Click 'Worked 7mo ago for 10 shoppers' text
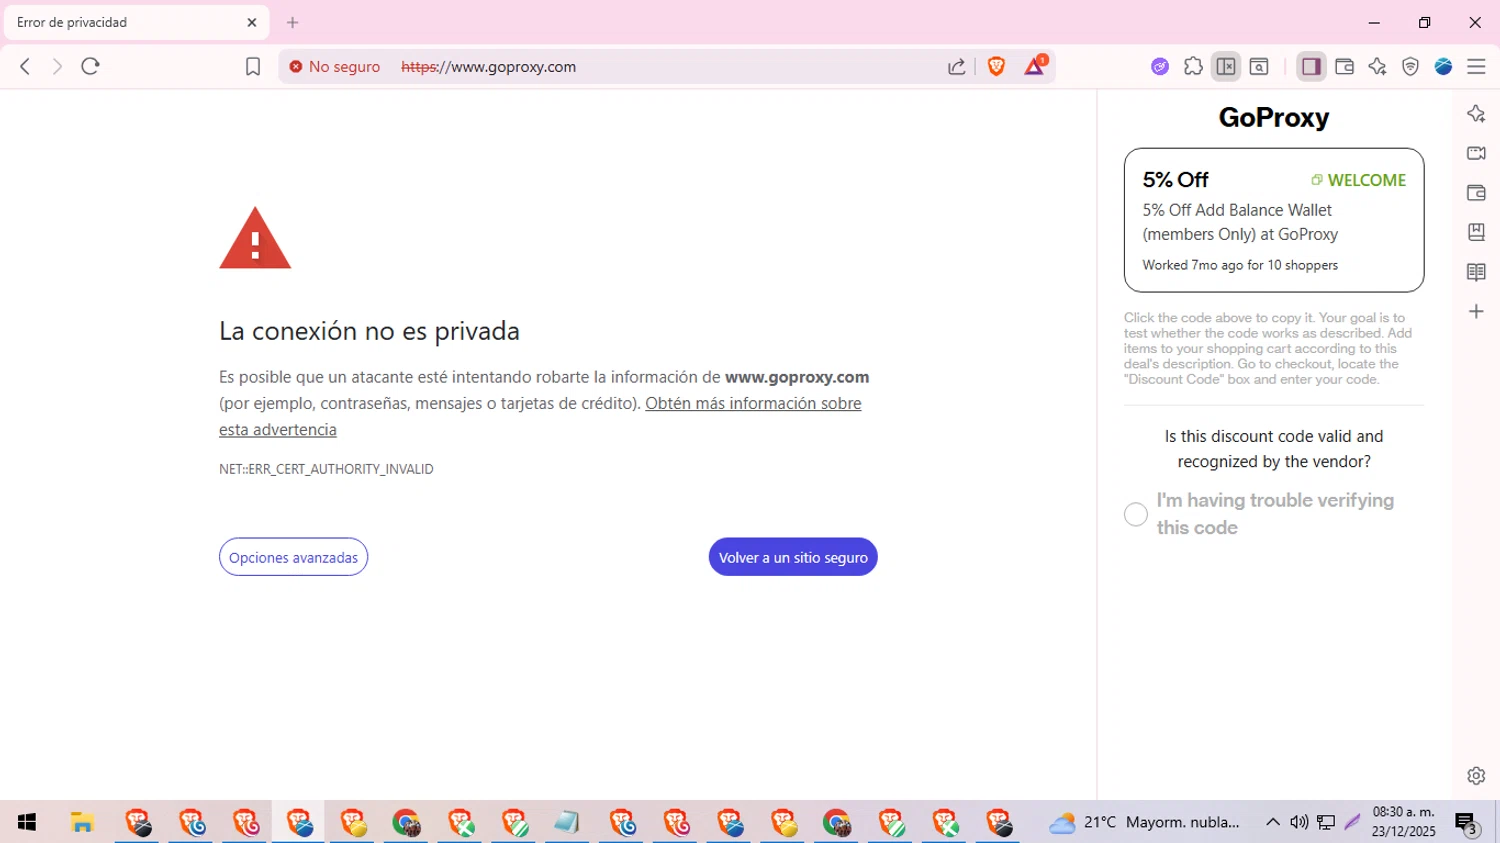1500x843 pixels. coord(1240,265)
